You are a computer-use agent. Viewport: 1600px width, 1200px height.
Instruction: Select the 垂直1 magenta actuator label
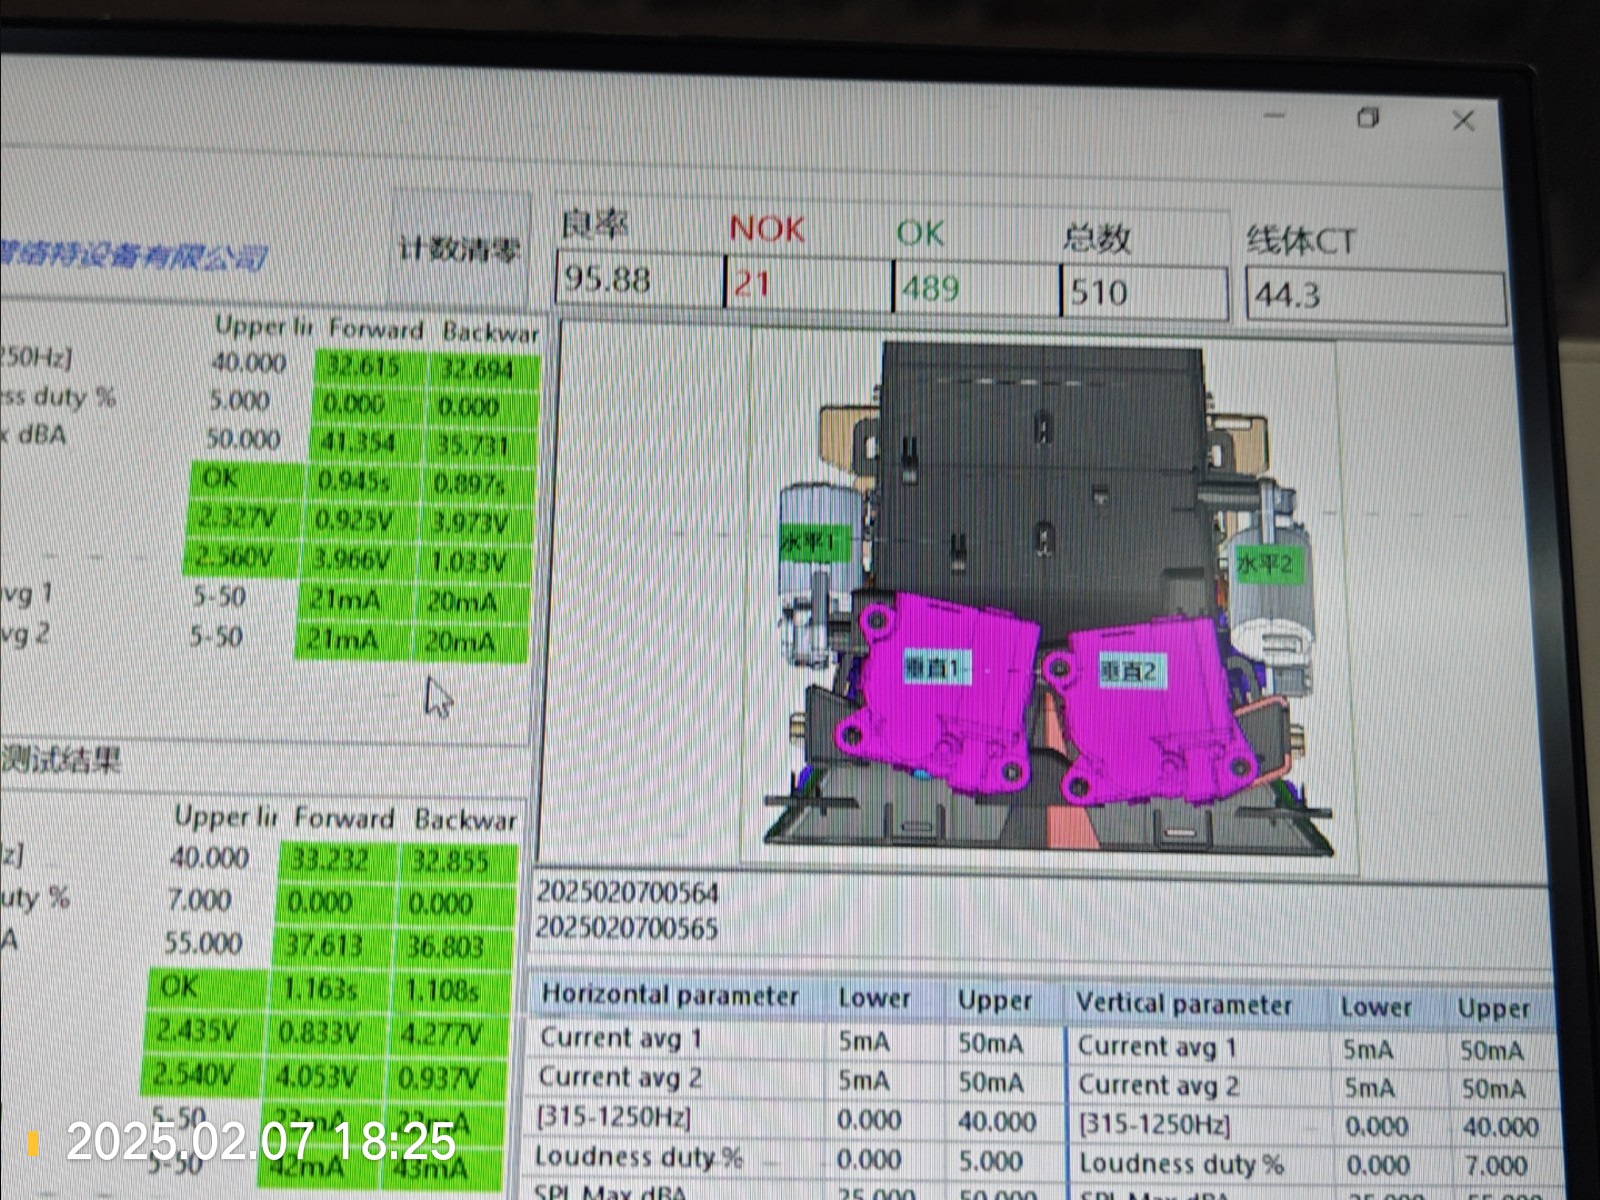point(937,667)
